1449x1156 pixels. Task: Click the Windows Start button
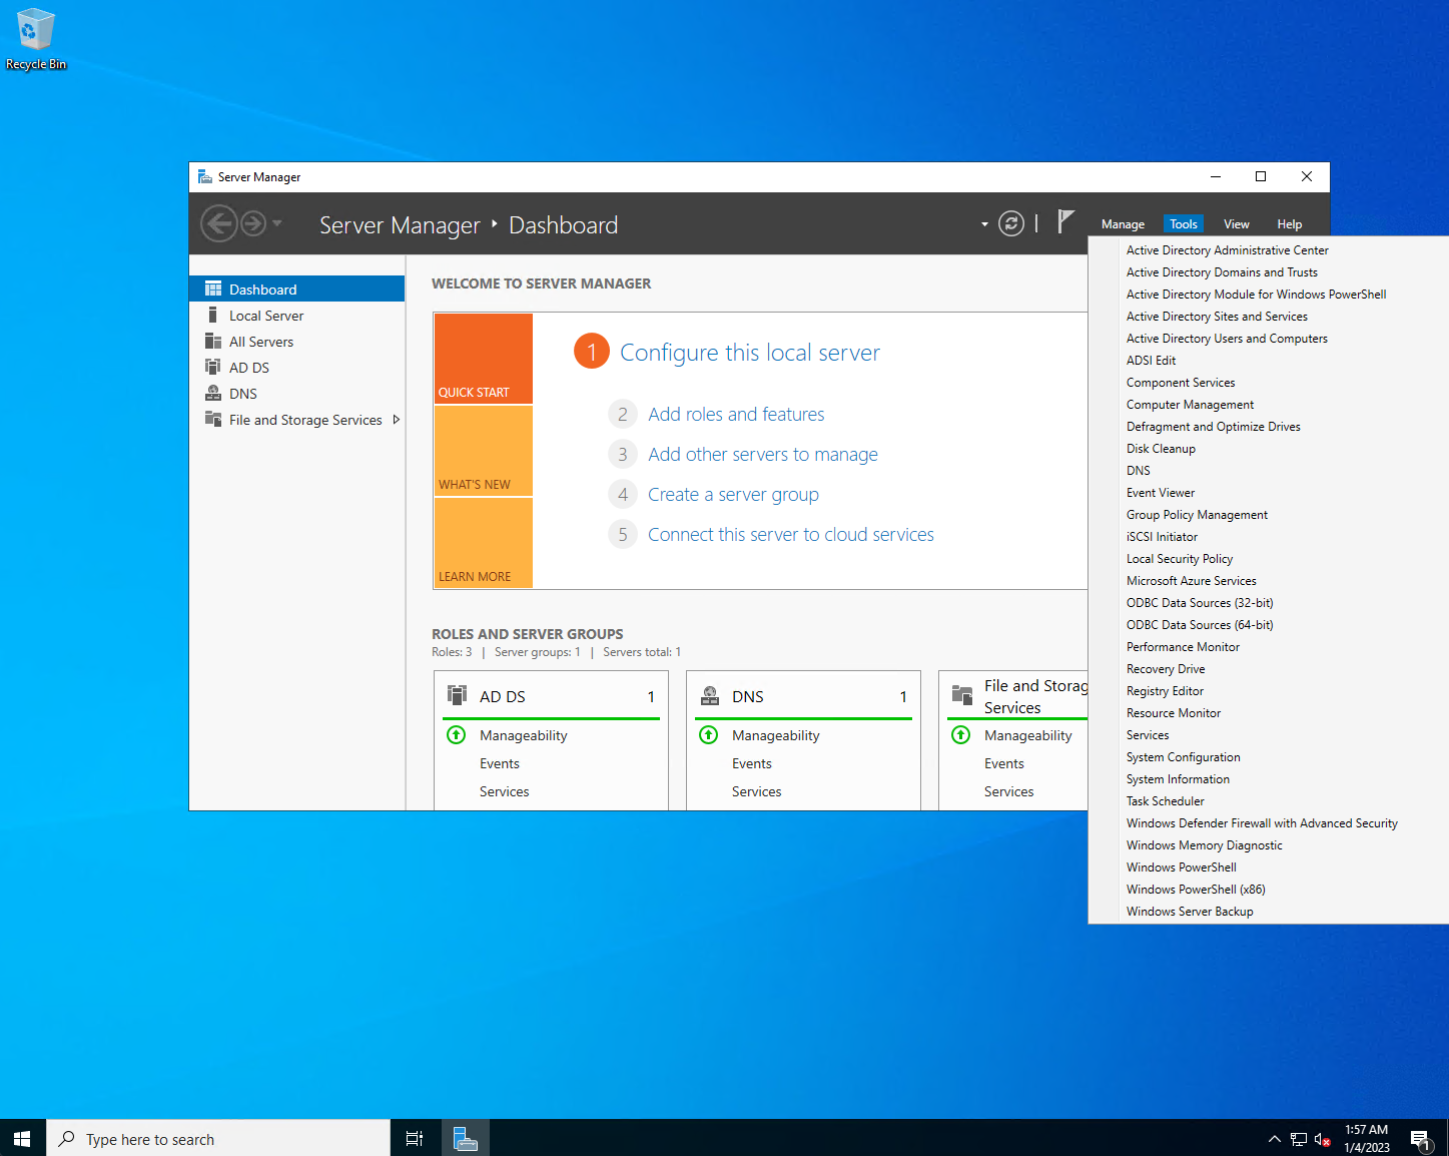coord(22,1138)
